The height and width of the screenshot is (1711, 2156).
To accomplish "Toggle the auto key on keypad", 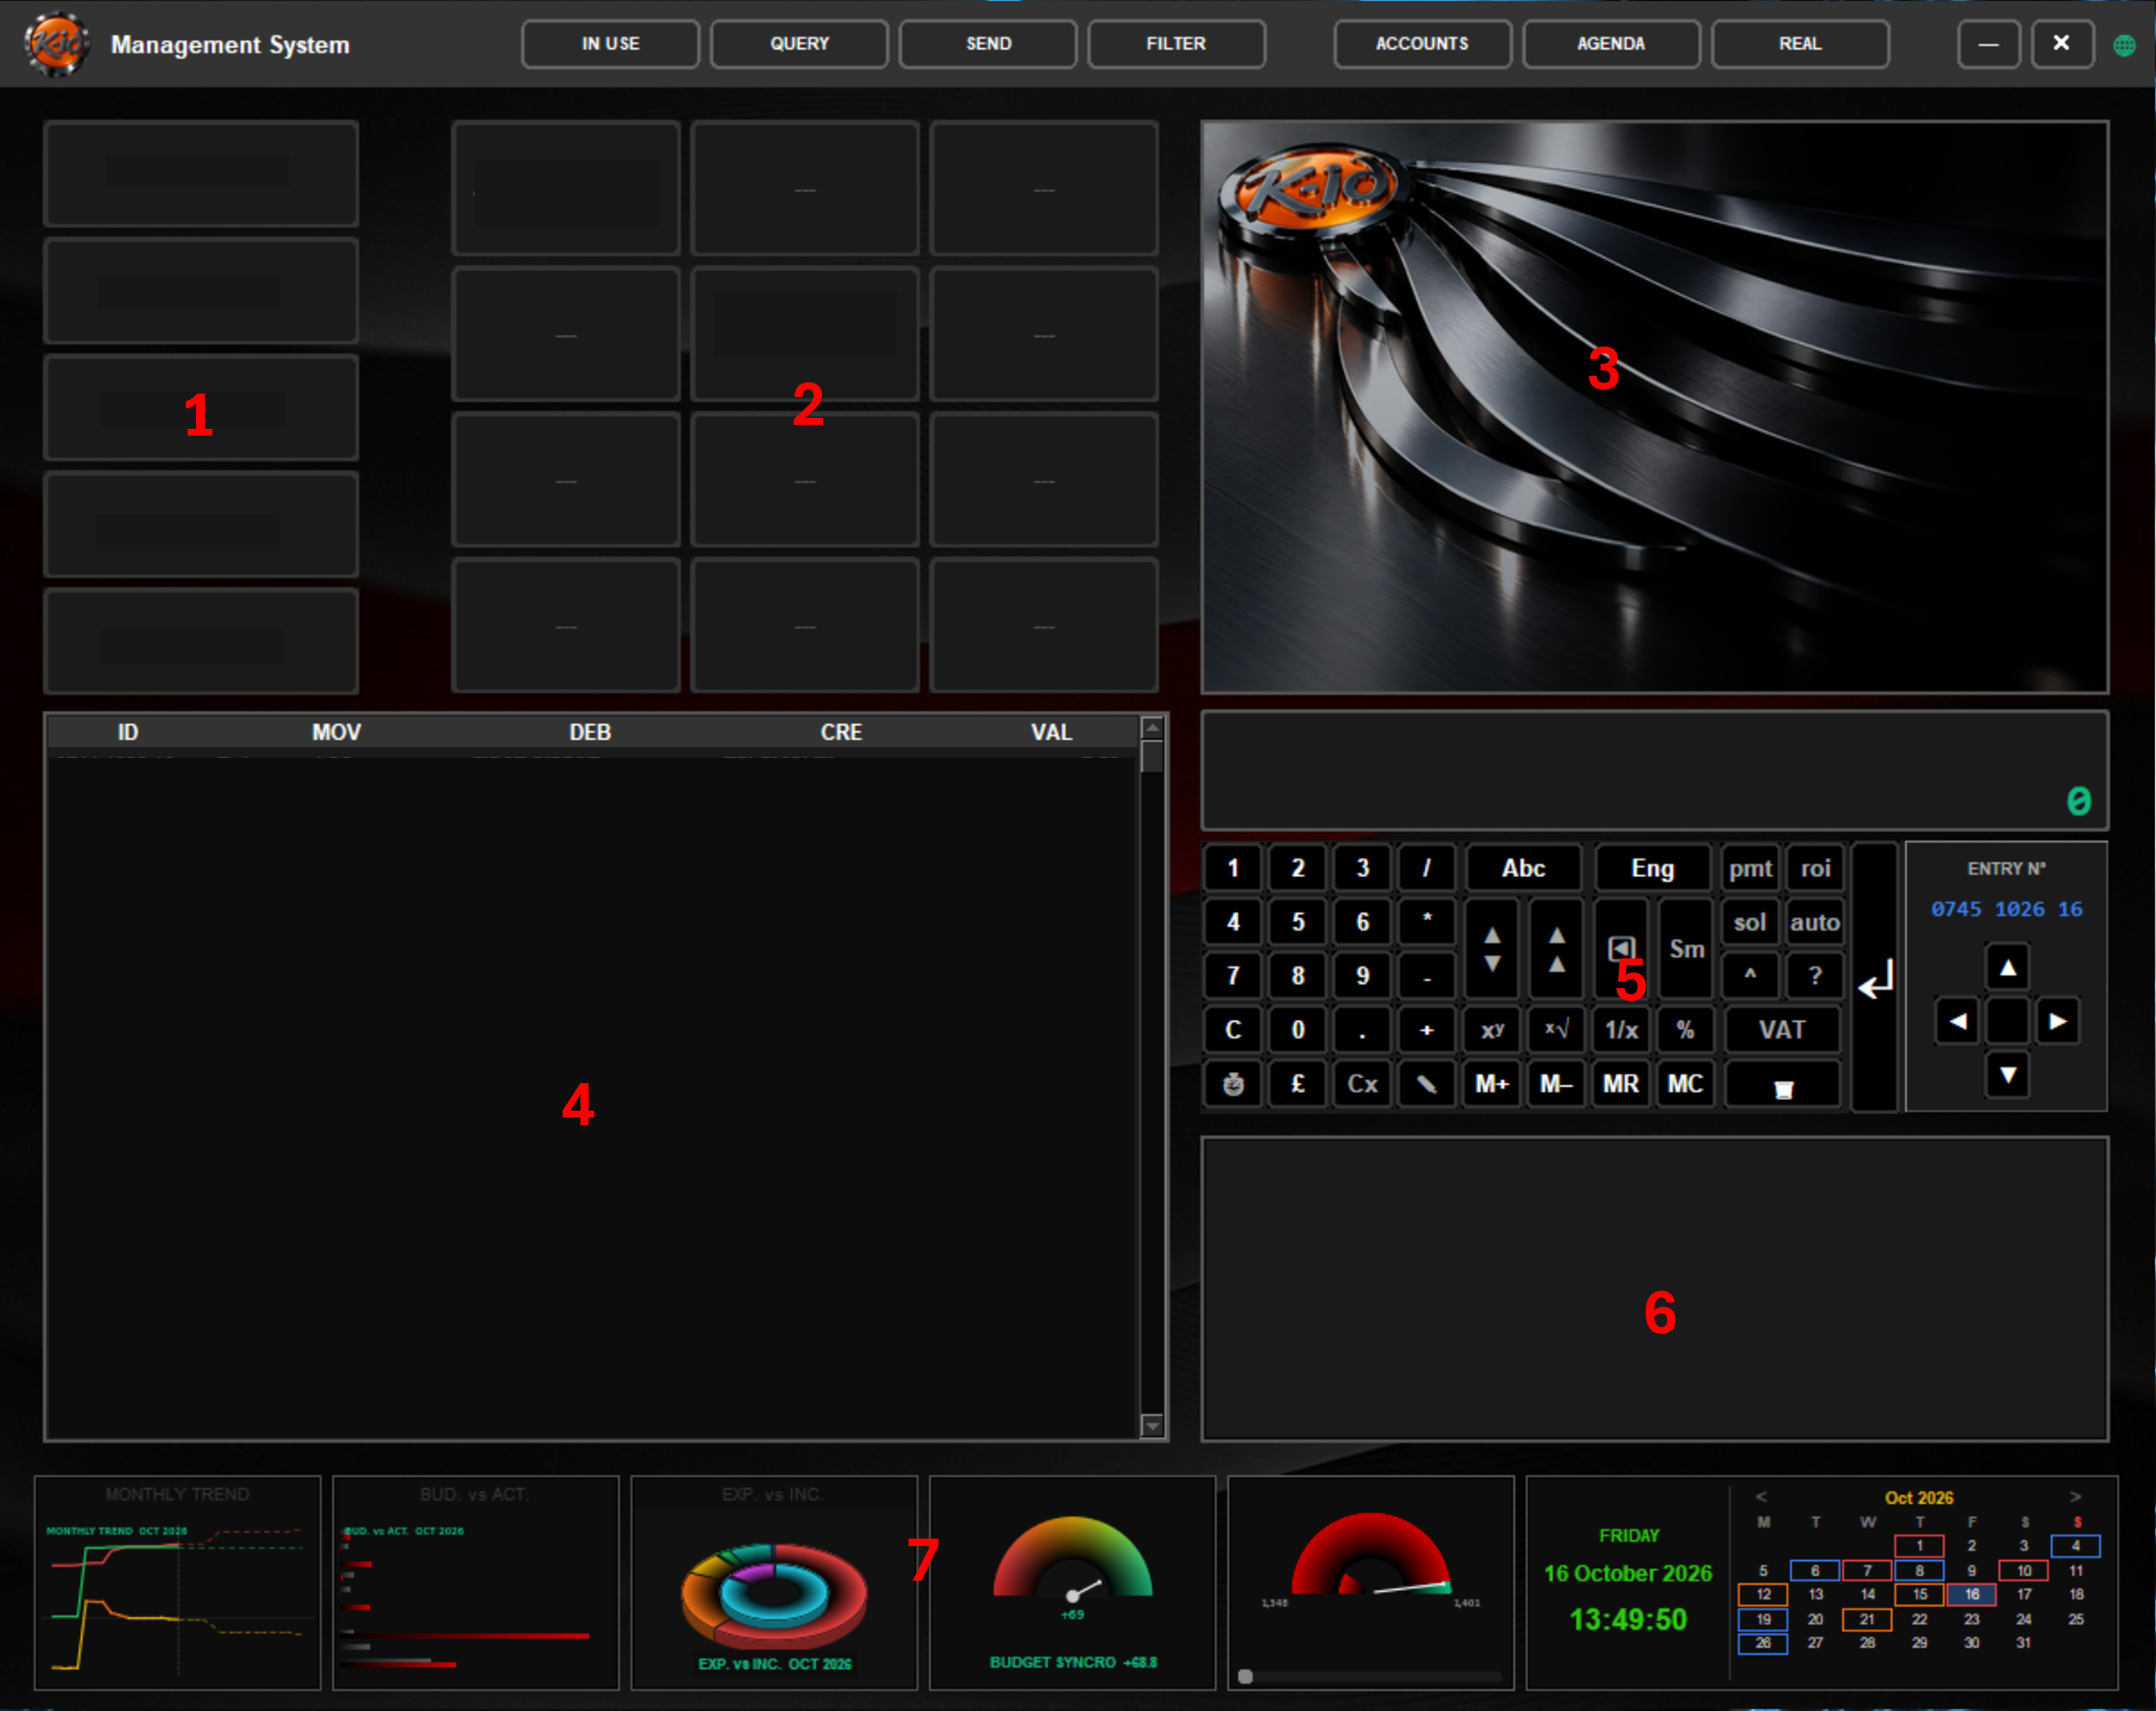I will pos(1814,922).
